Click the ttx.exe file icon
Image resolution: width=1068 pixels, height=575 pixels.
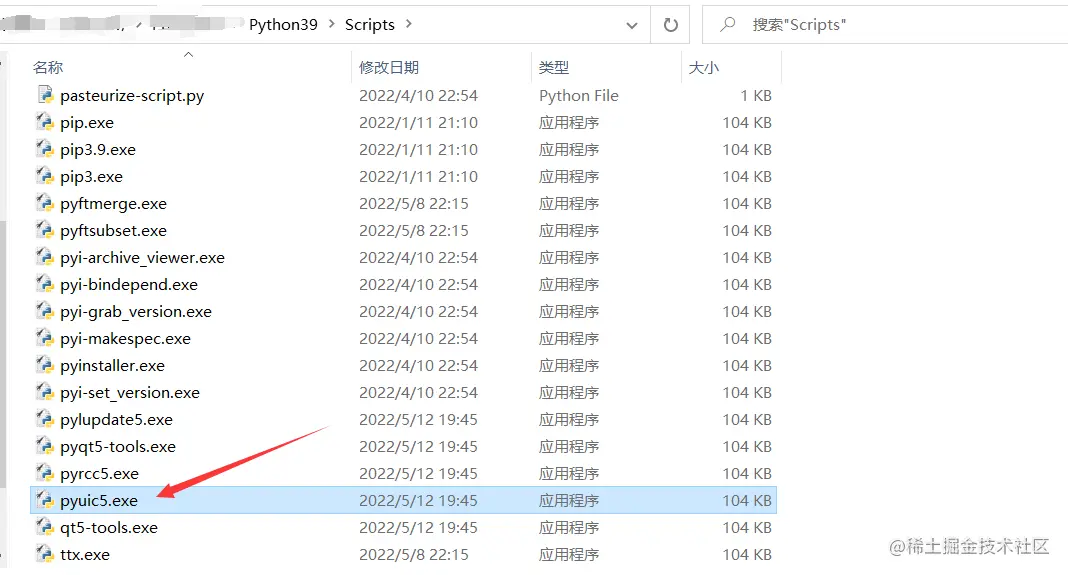tap(45, 554)
